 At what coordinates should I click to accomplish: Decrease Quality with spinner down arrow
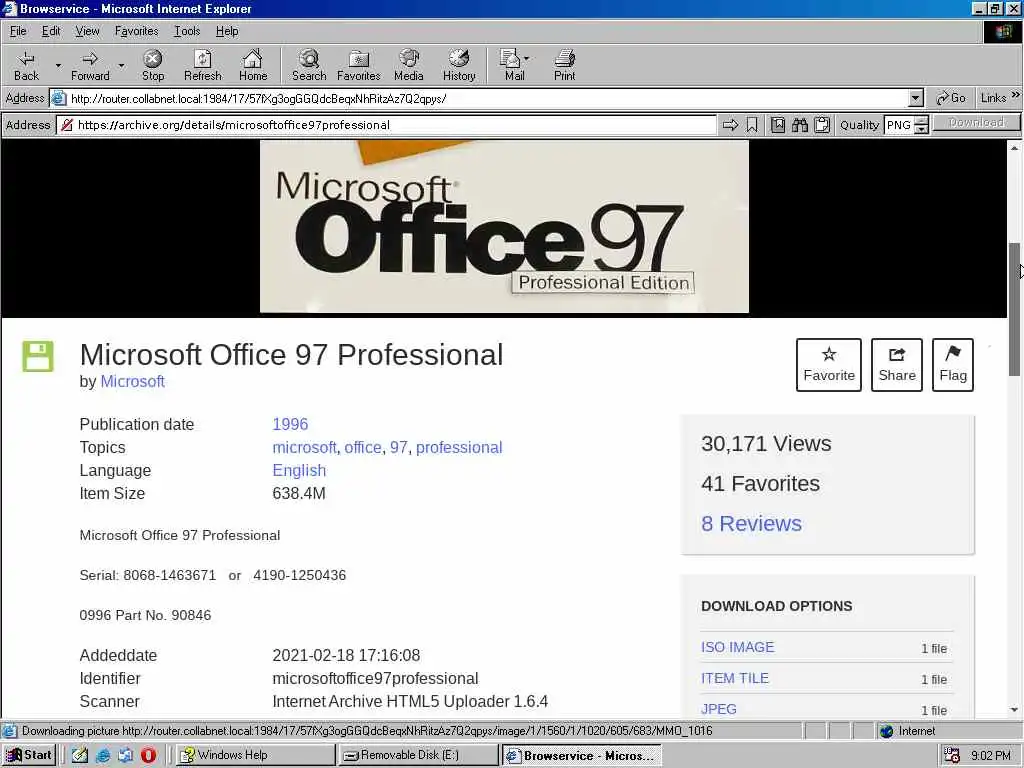coord(921,129)
